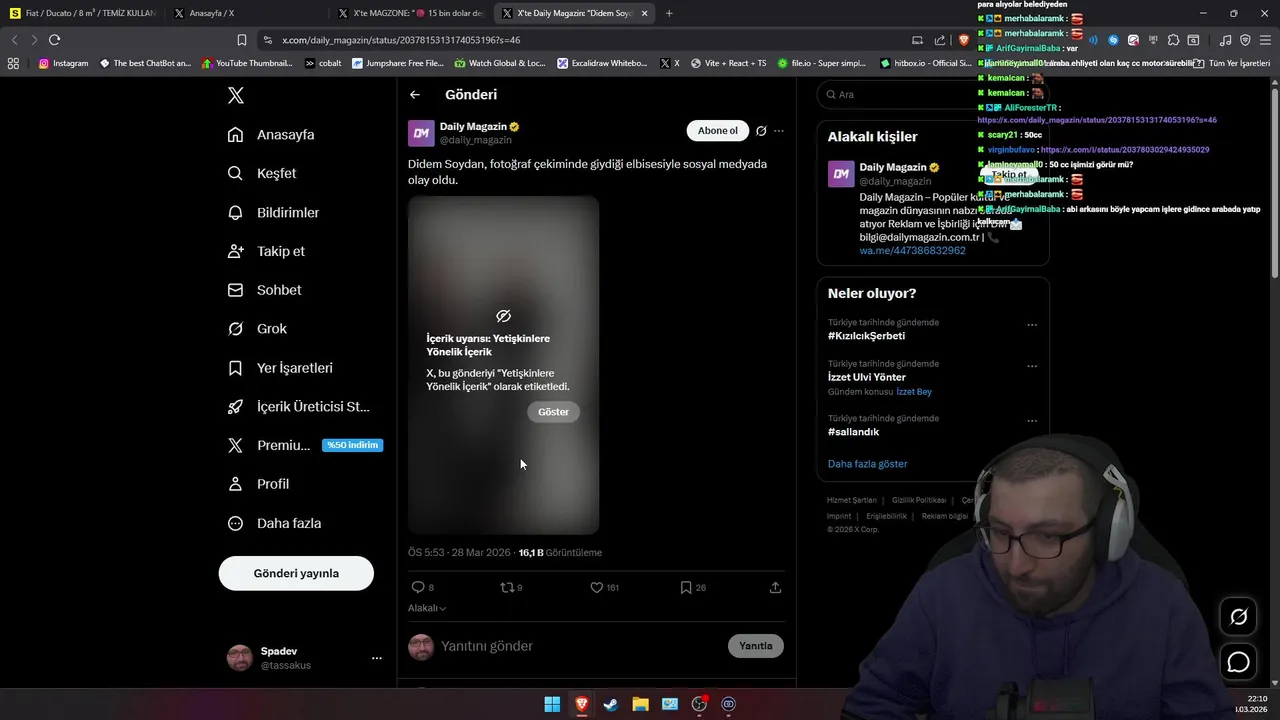Open Takip et in sidebar
Screen dimensions: 1280x720
coord(266,251)
